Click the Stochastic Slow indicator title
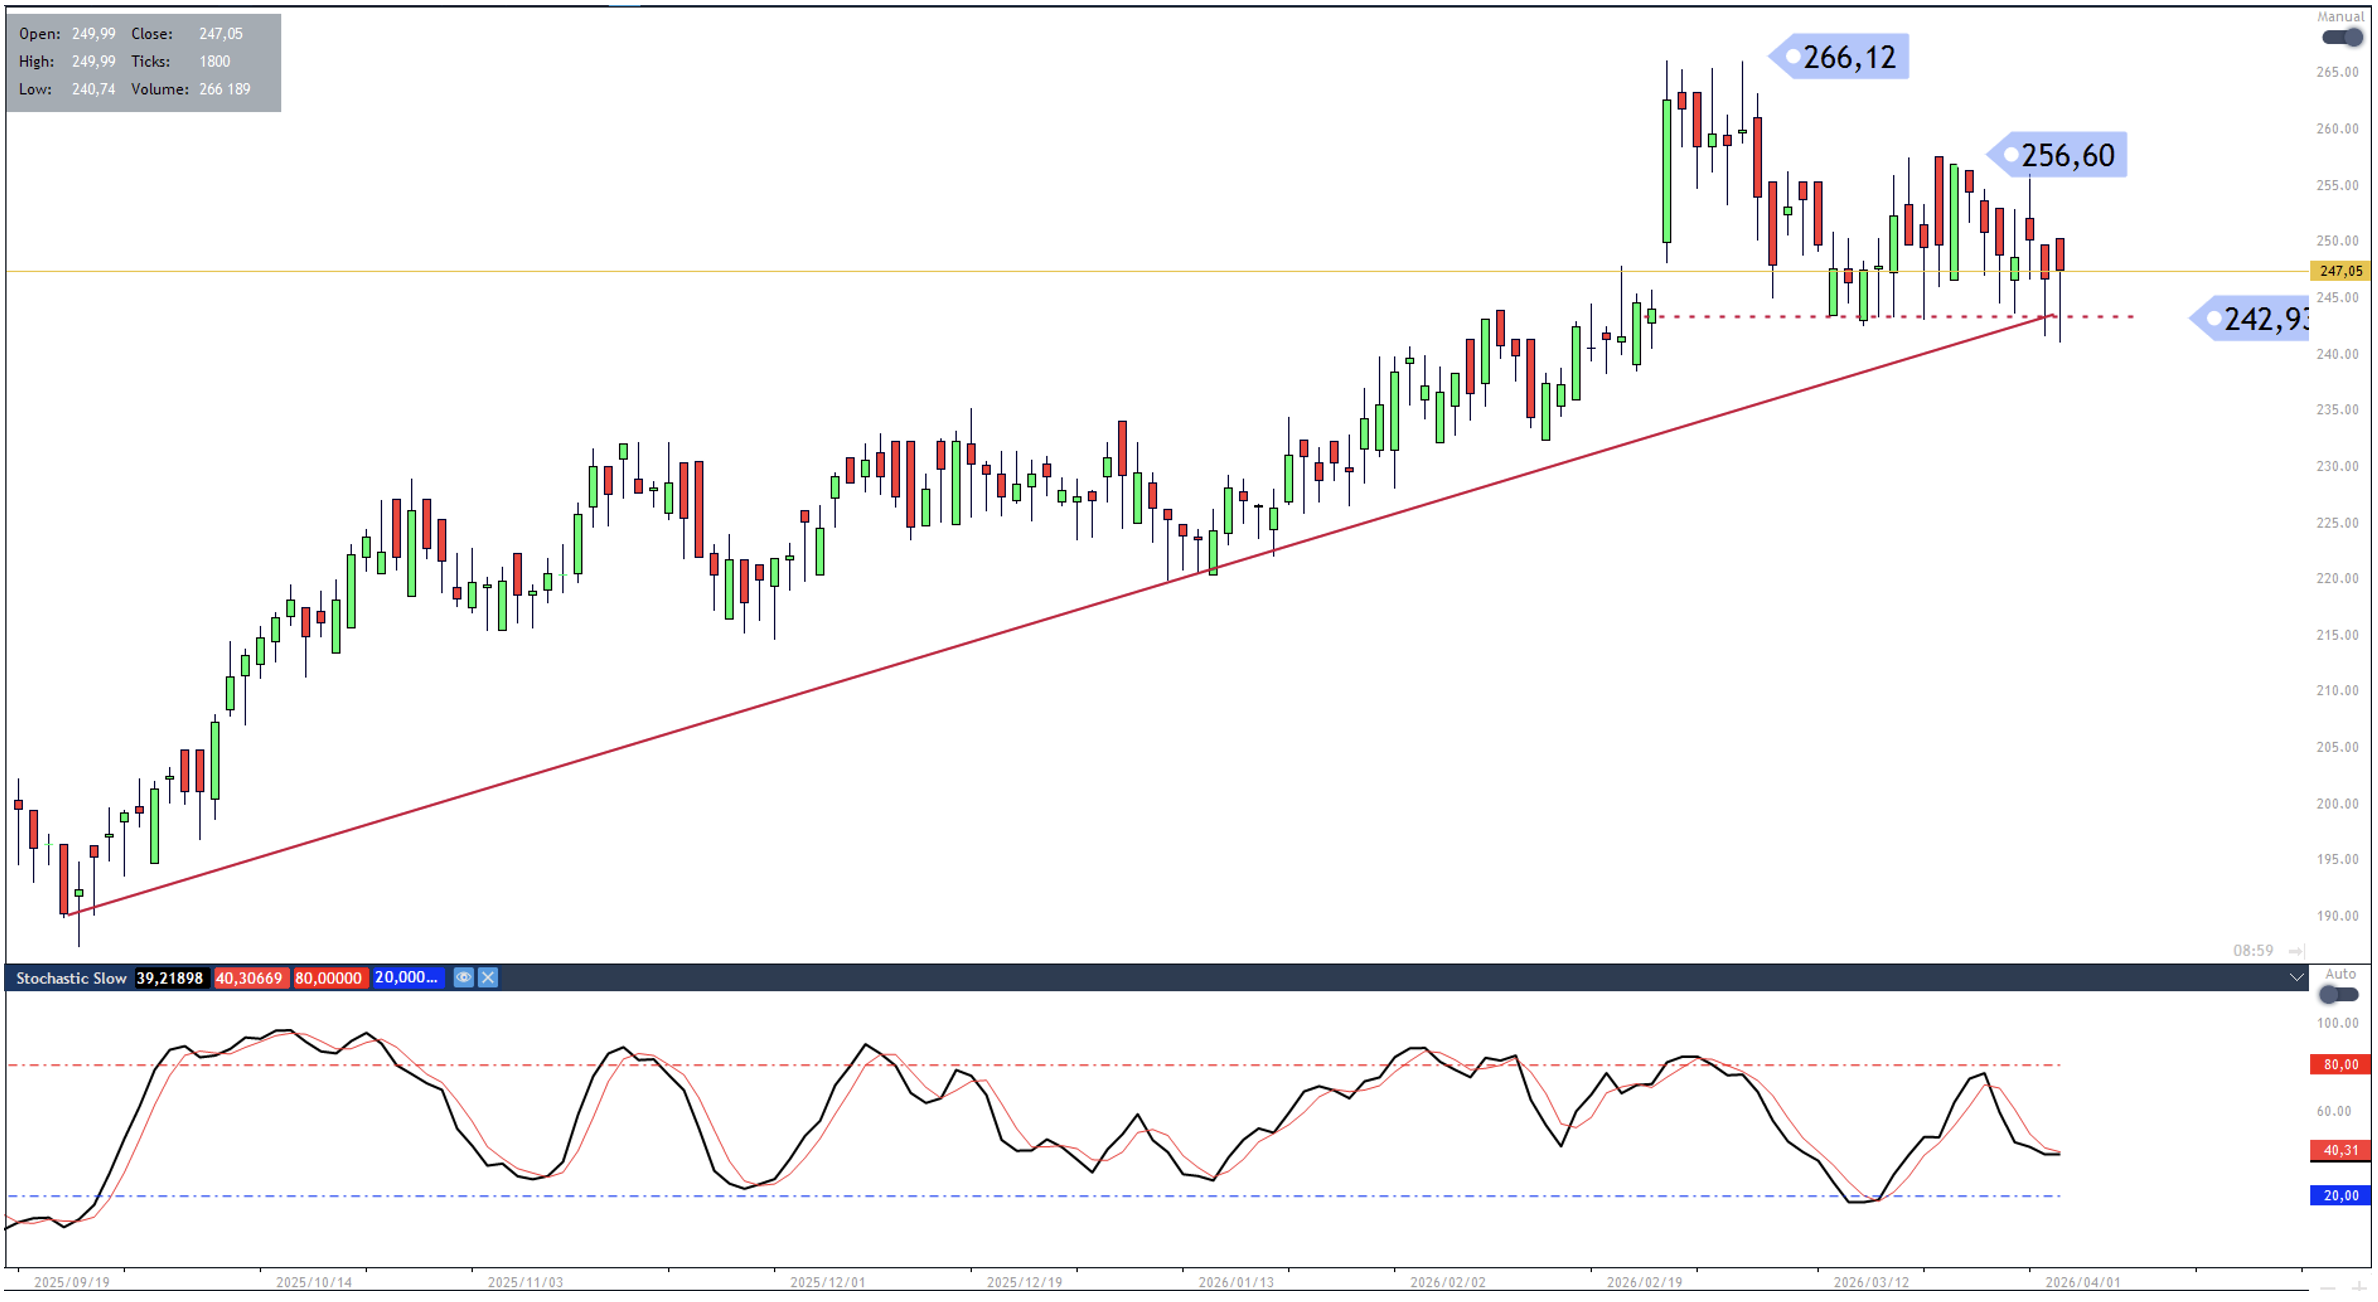Image resolution: width=2378 pixels, height=1302 pixels. point(71,978)
